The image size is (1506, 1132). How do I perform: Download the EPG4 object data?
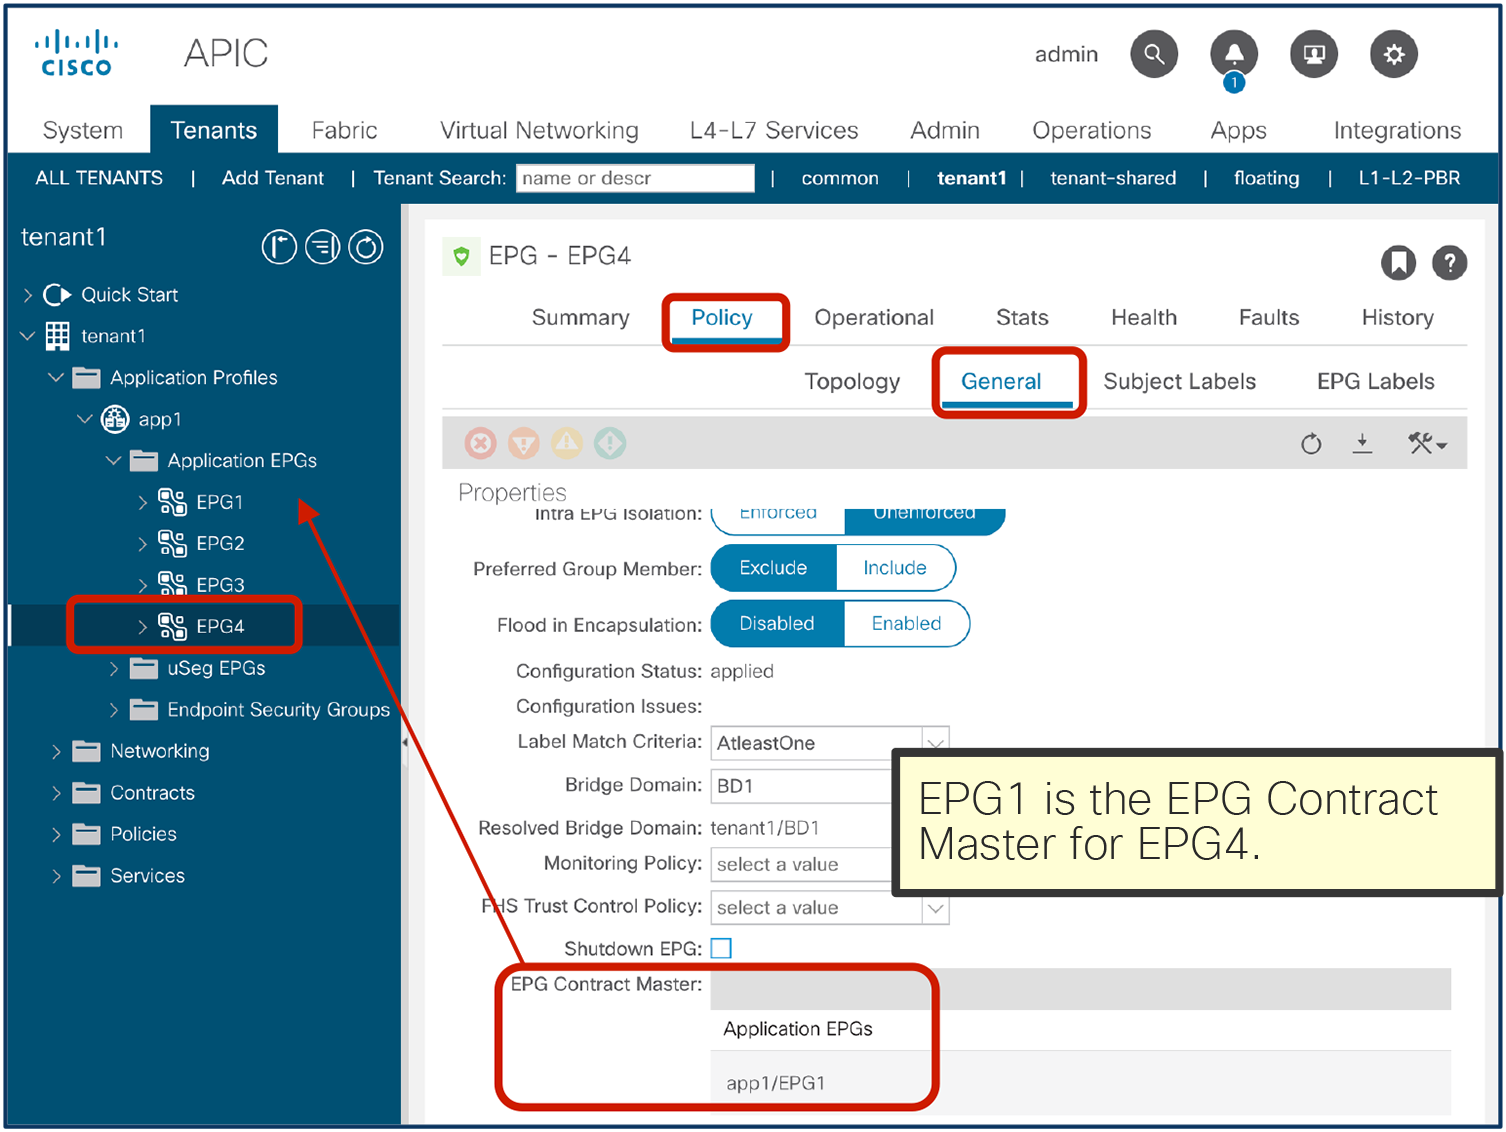1362,443
